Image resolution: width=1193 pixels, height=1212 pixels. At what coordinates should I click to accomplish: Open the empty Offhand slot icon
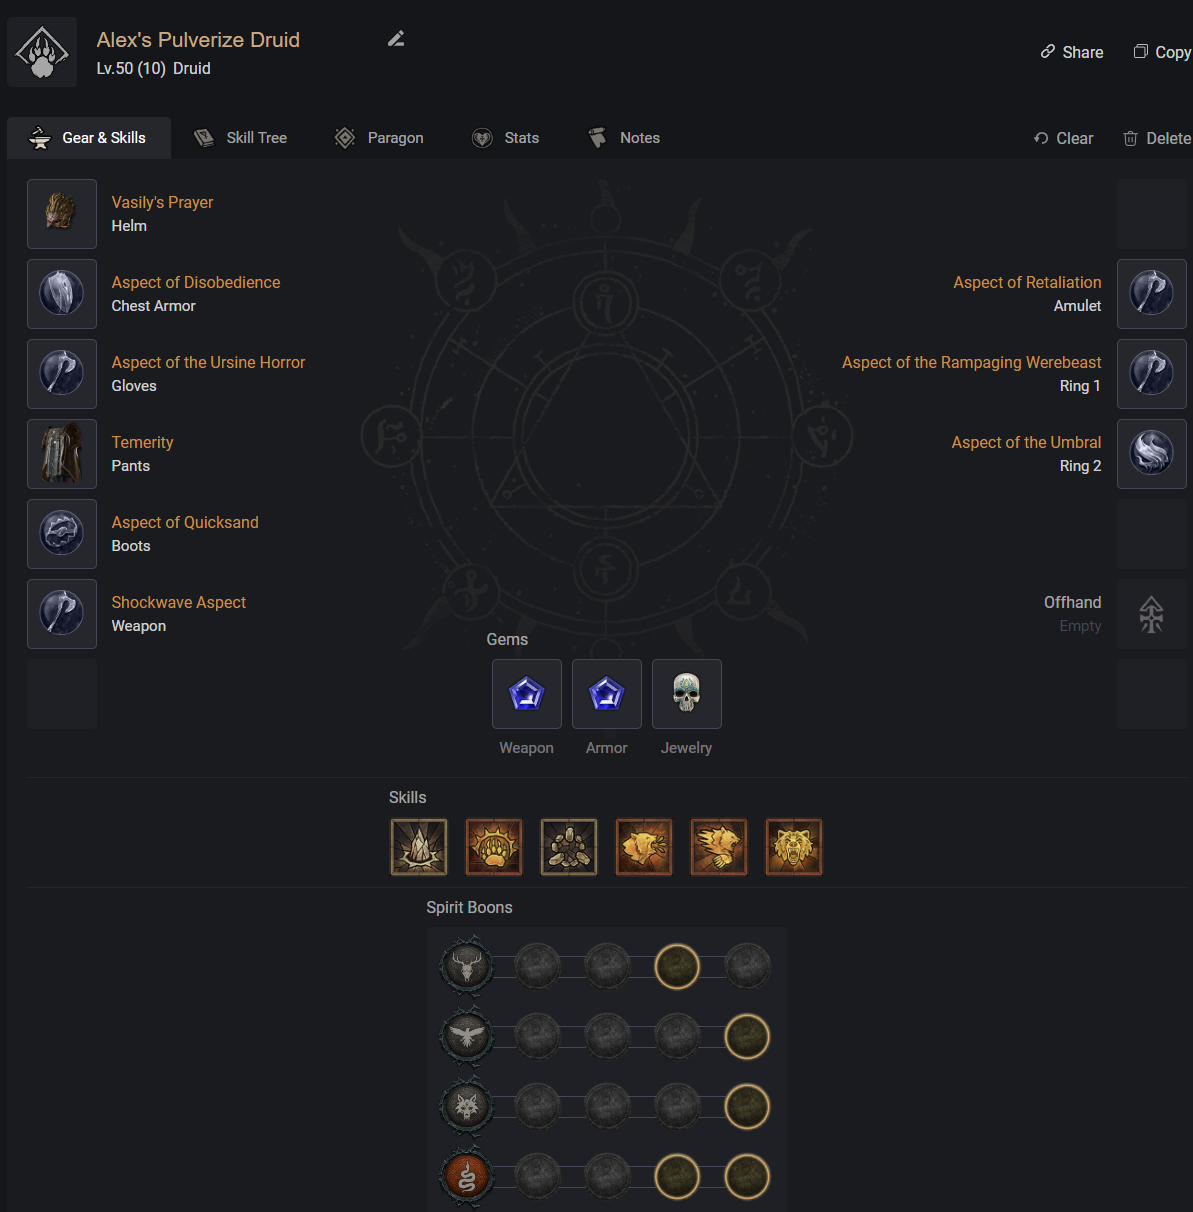[x=1151, y=614]
